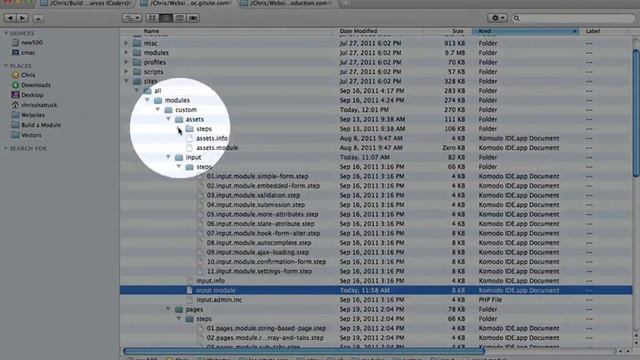
Task: Click the enclosing folder up arrow button
Action: point(38,18)
